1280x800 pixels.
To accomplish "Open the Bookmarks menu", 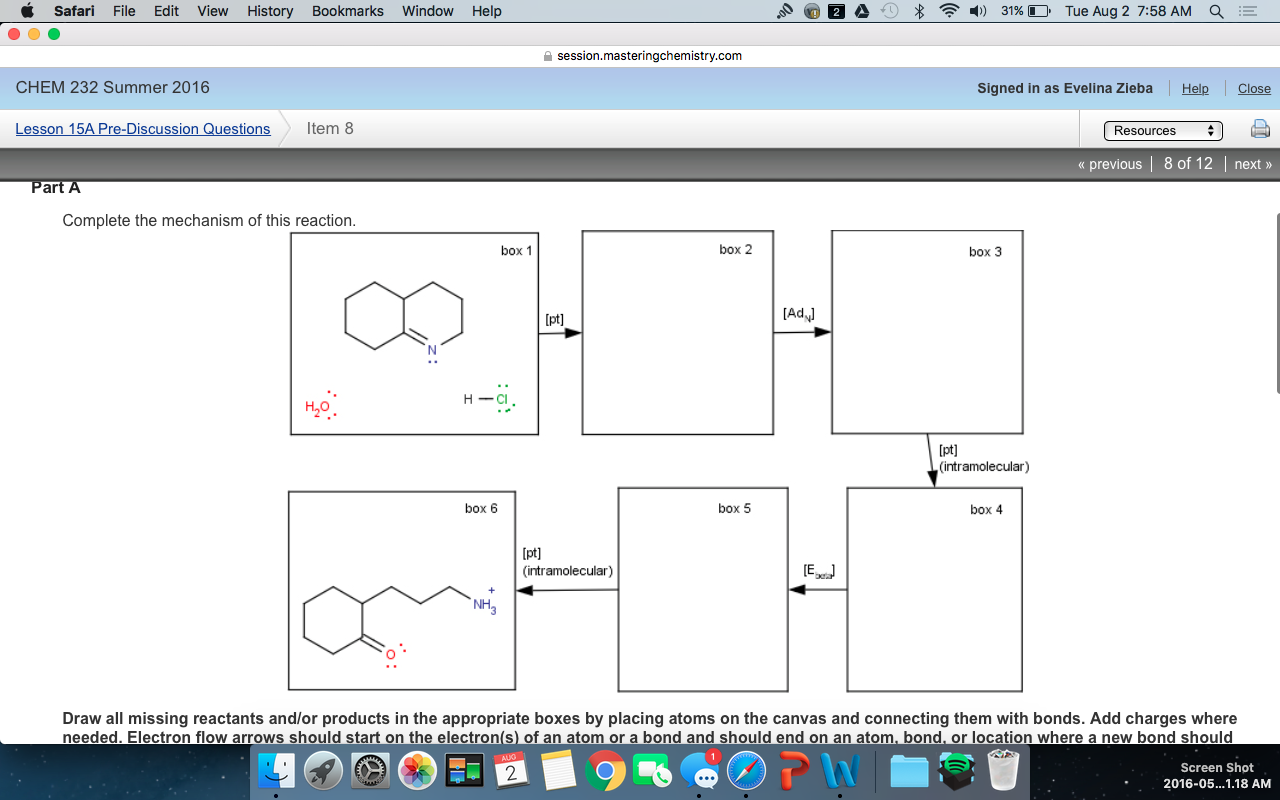I will pos(347,11).
